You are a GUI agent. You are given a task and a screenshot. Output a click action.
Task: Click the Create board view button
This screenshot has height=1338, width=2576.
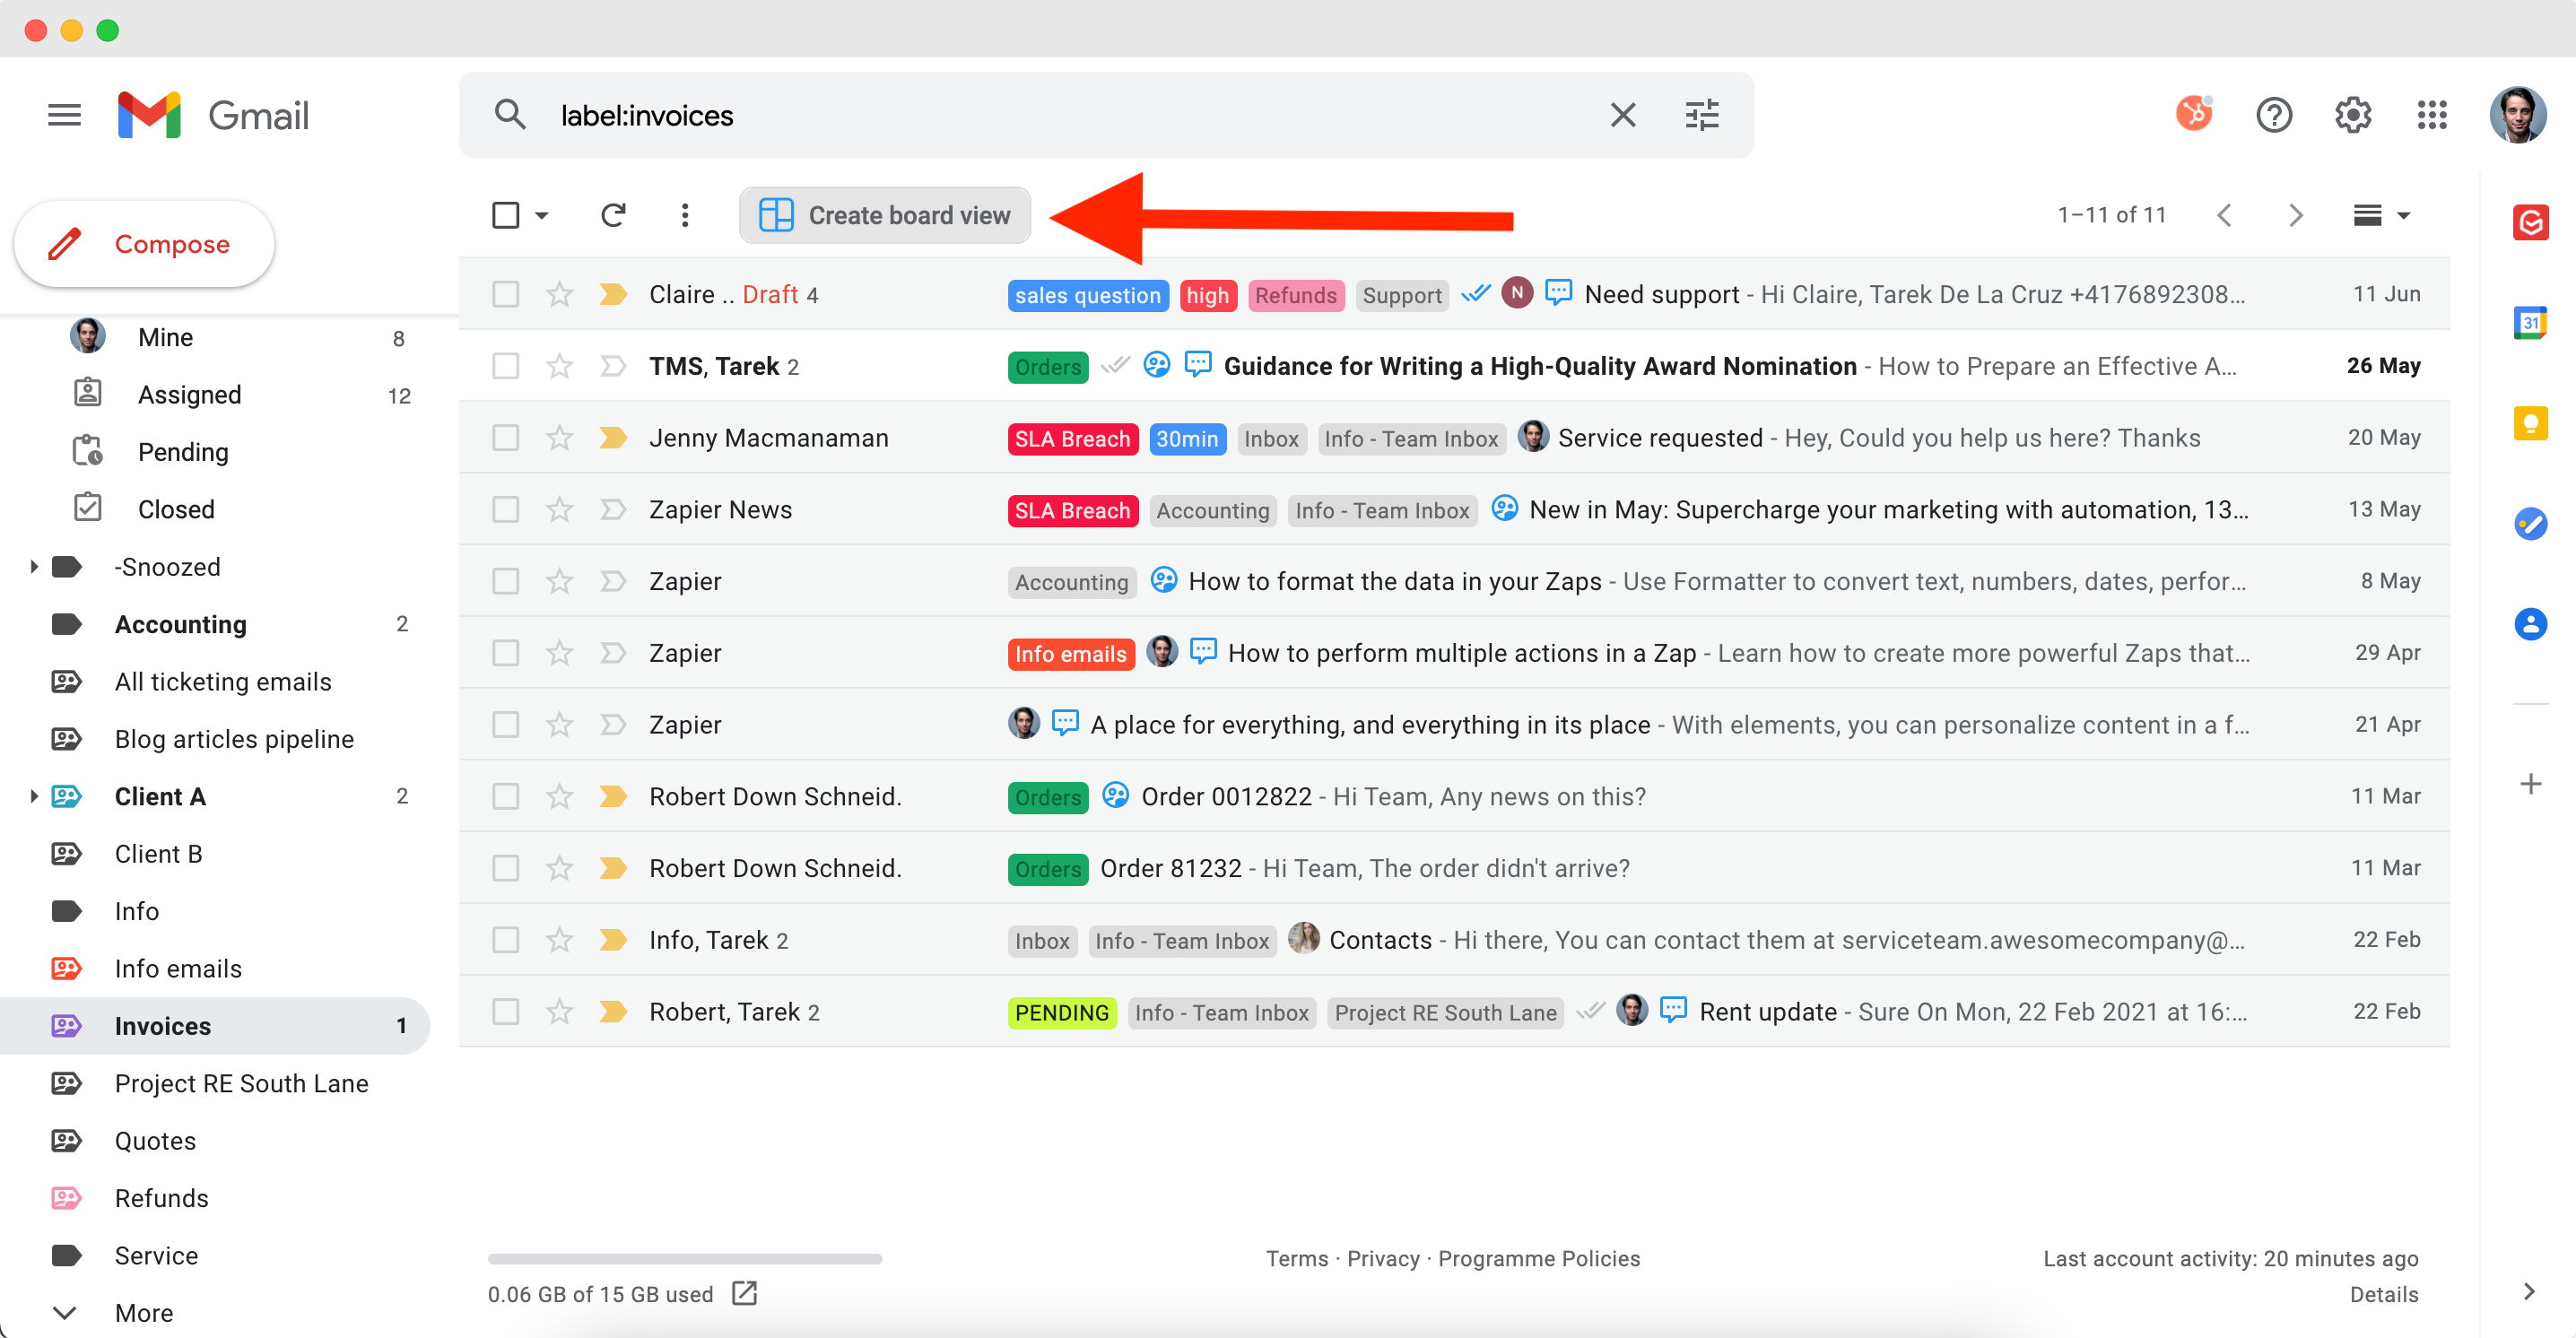[x=885, y=215]
